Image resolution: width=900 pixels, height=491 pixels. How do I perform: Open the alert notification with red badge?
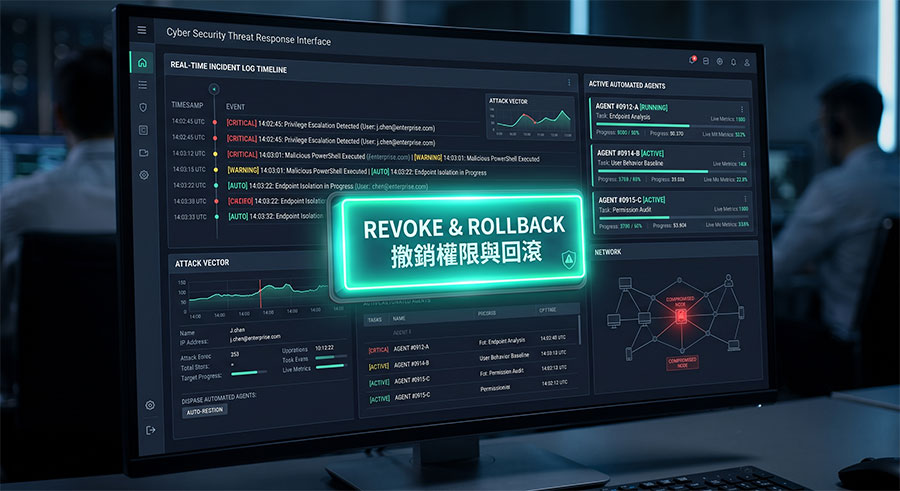click(x=692, y=60)
